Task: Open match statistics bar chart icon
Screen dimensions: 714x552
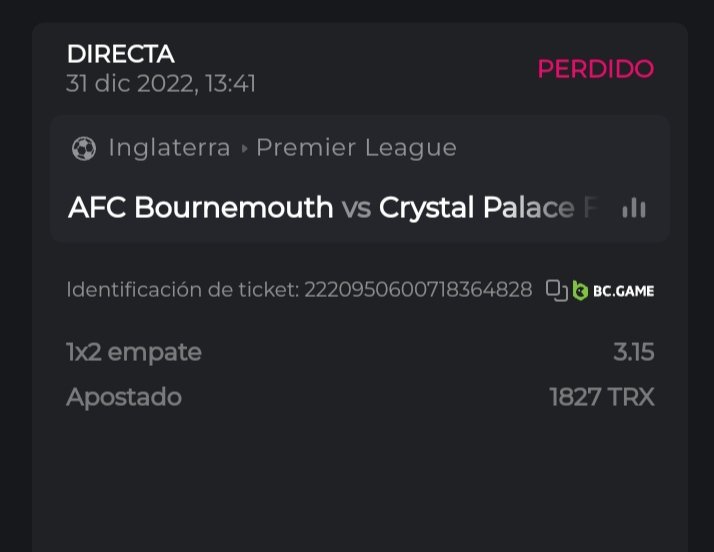Action: point(634,208)
